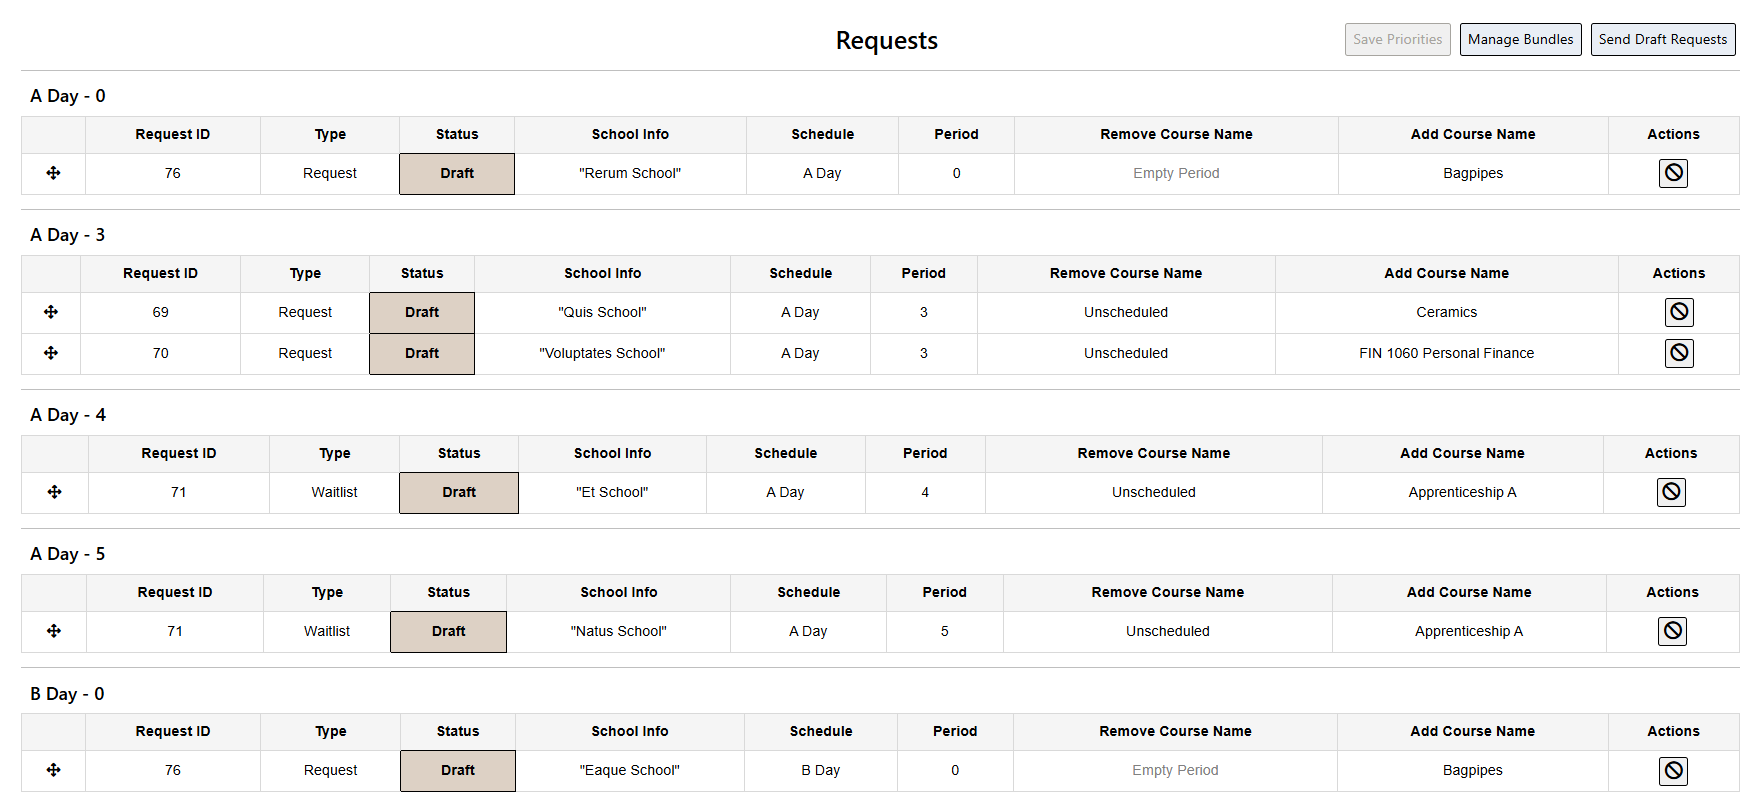Click the move handle on request 69 row

coord(51,312)
